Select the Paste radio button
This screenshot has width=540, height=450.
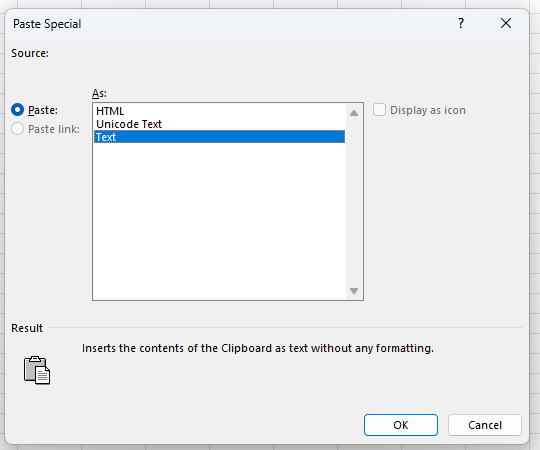tap(18, 110)
